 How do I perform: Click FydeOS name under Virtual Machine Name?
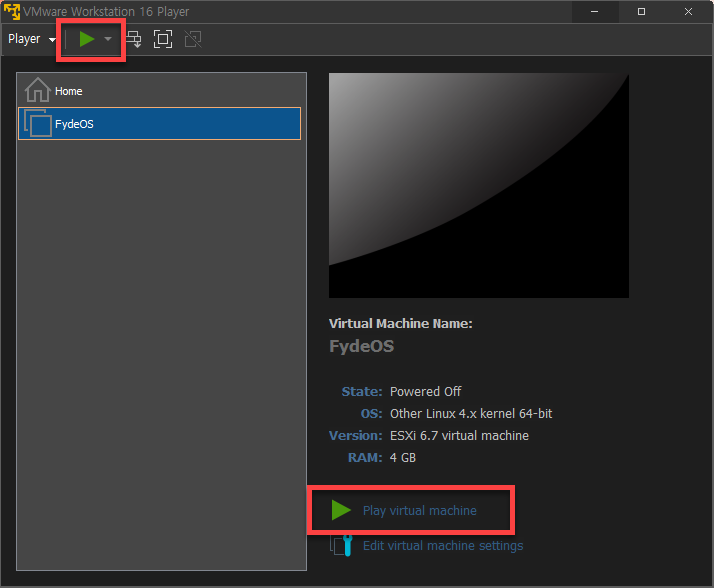click(362, 346)
